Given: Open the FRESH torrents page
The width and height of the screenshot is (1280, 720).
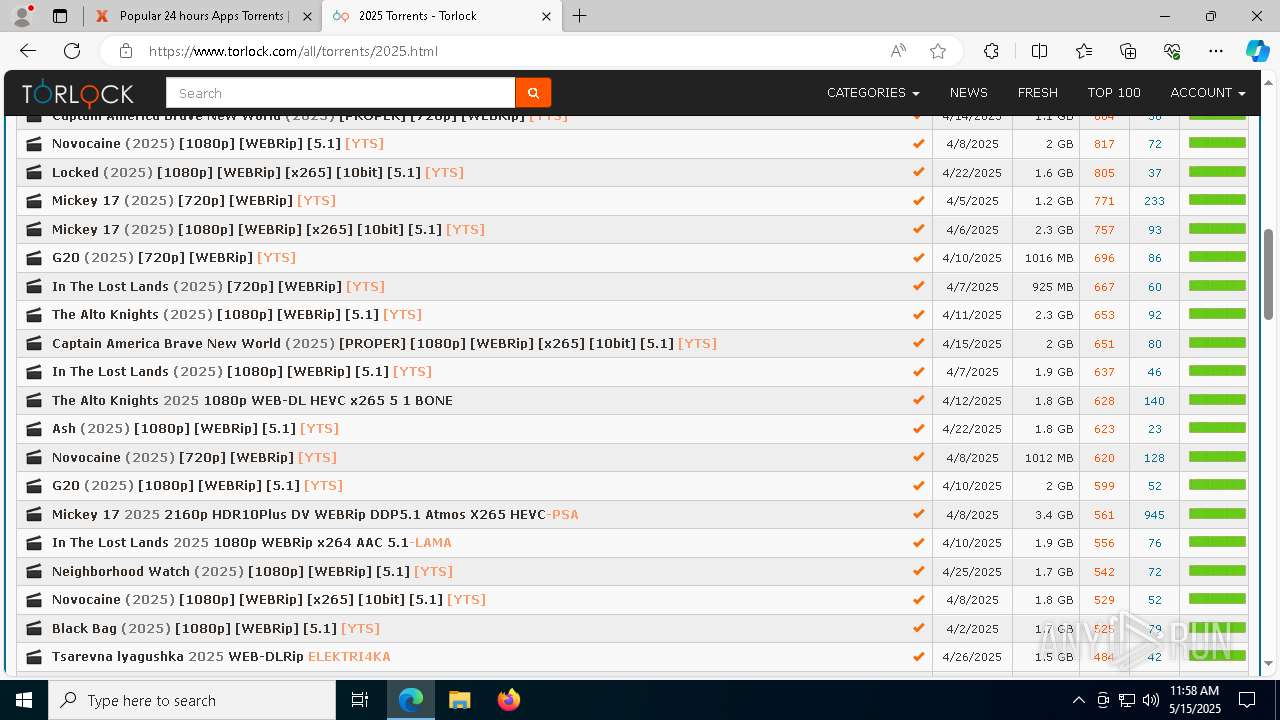Looking at the screenshot, I should point(1037,93).
